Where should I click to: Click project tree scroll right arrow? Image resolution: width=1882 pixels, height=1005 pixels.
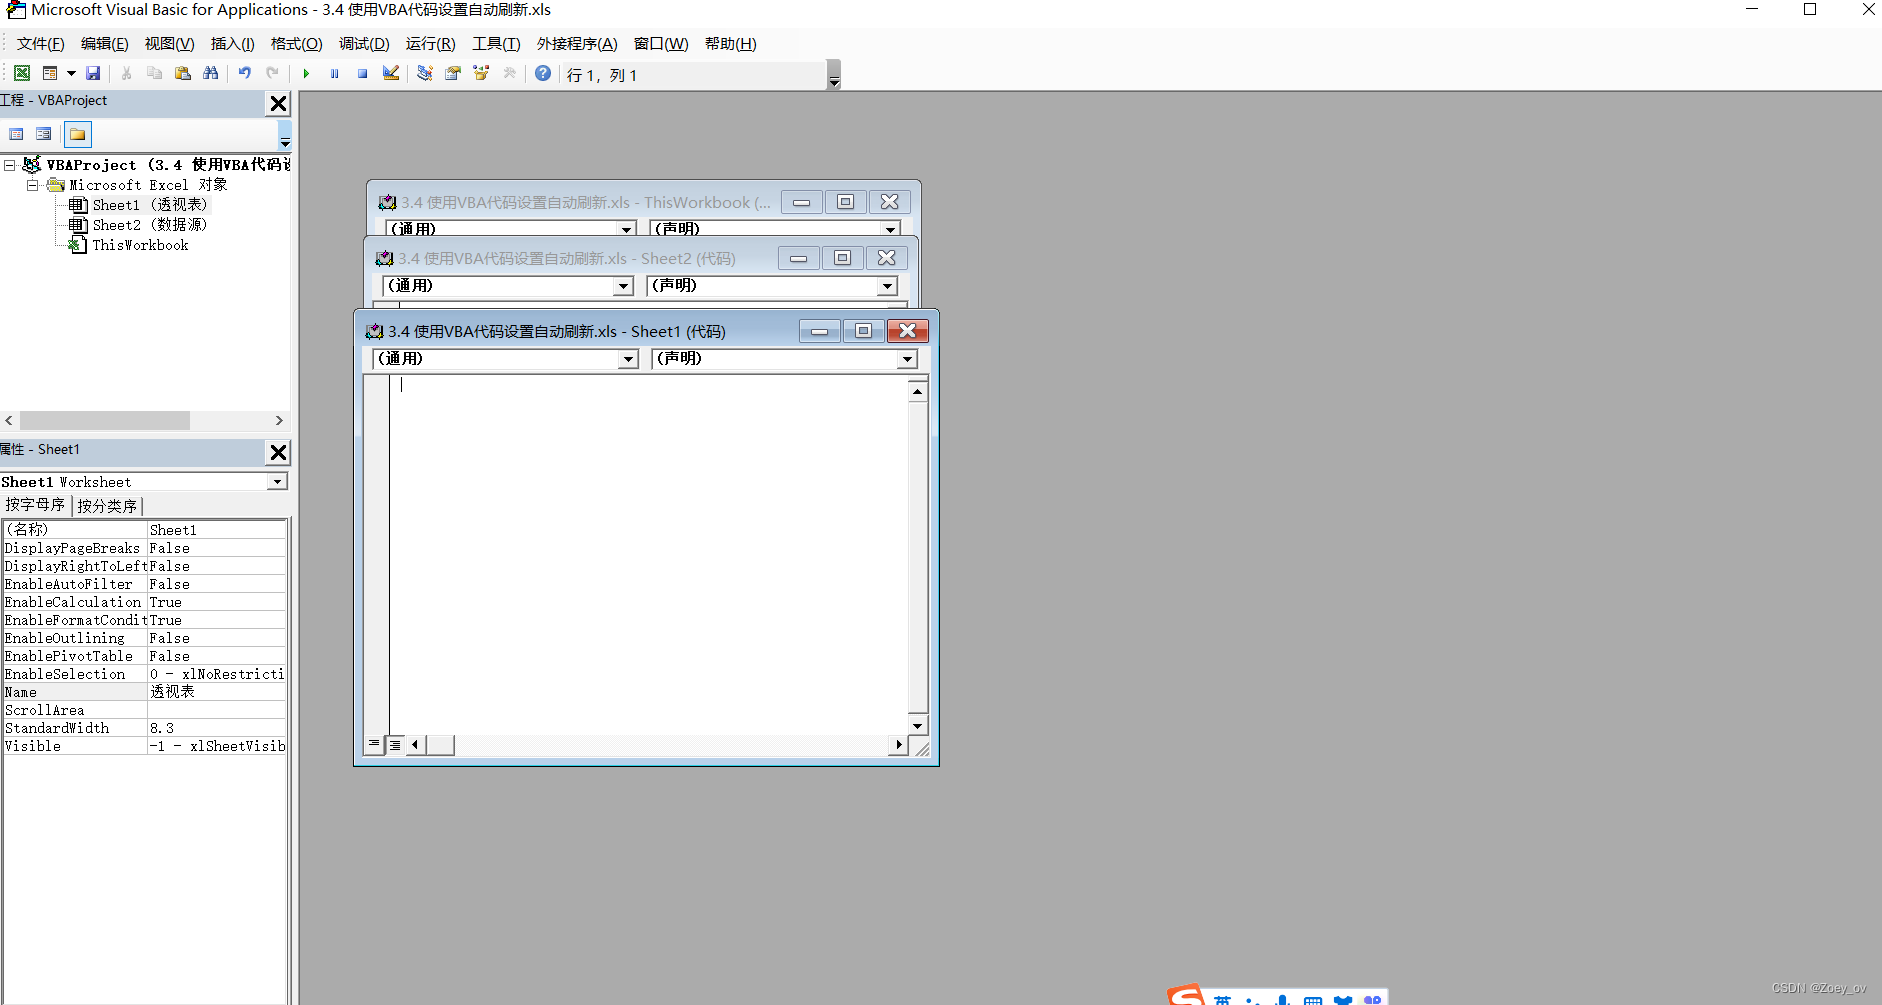tap(279, 421)
